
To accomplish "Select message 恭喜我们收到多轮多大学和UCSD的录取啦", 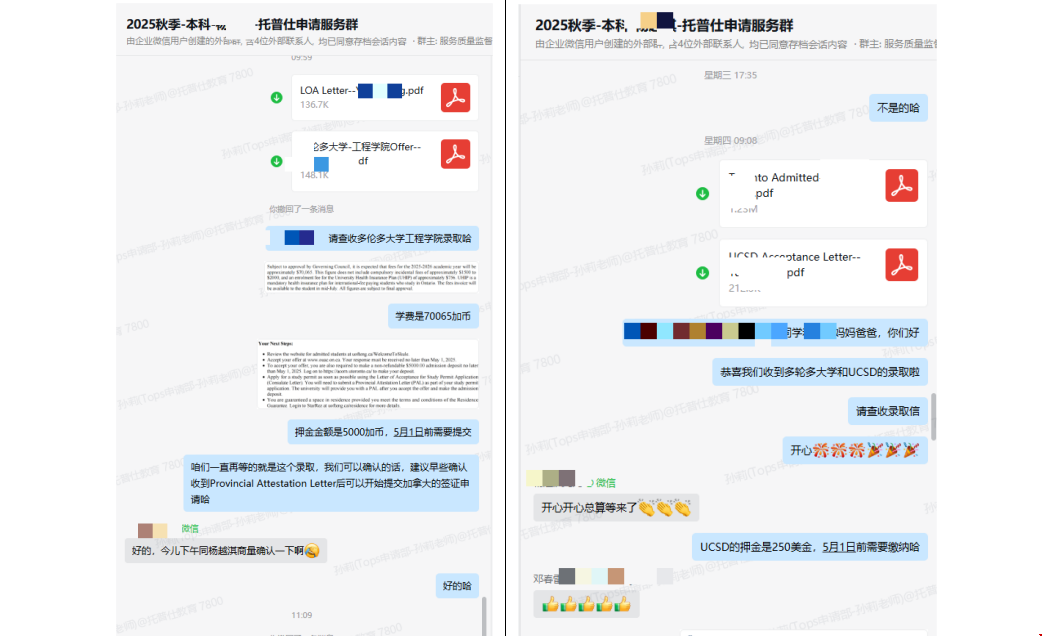I will point(820,372).
